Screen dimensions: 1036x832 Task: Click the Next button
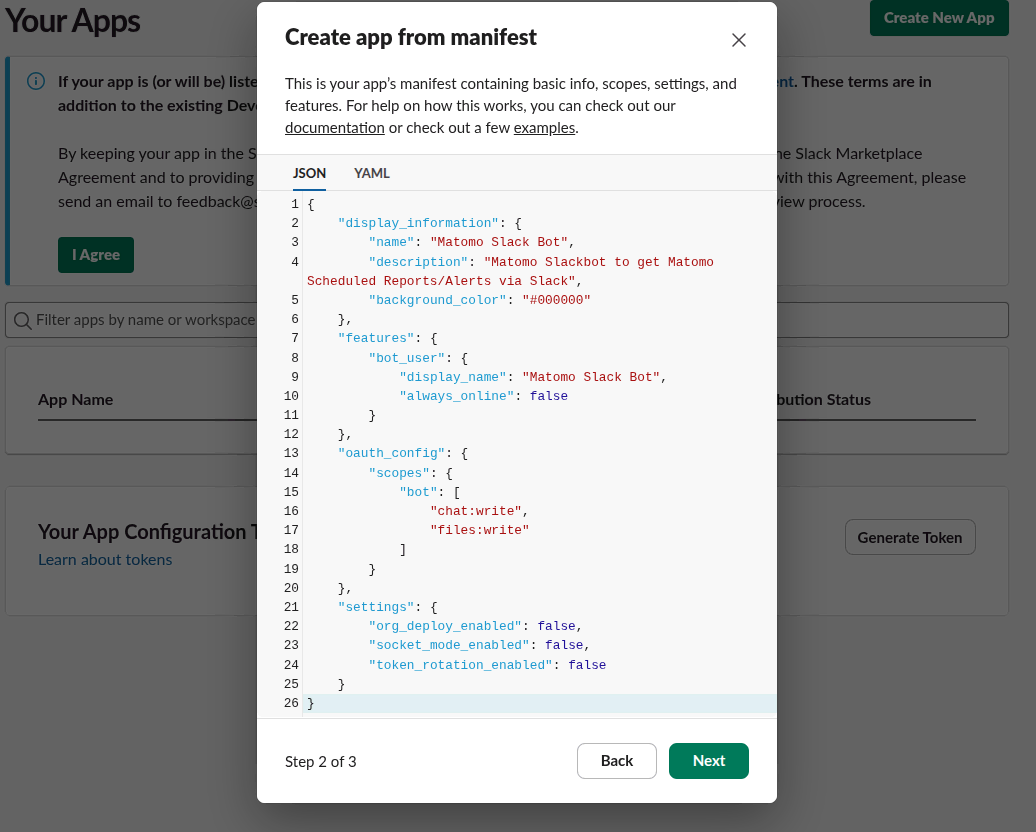(708, 761)
